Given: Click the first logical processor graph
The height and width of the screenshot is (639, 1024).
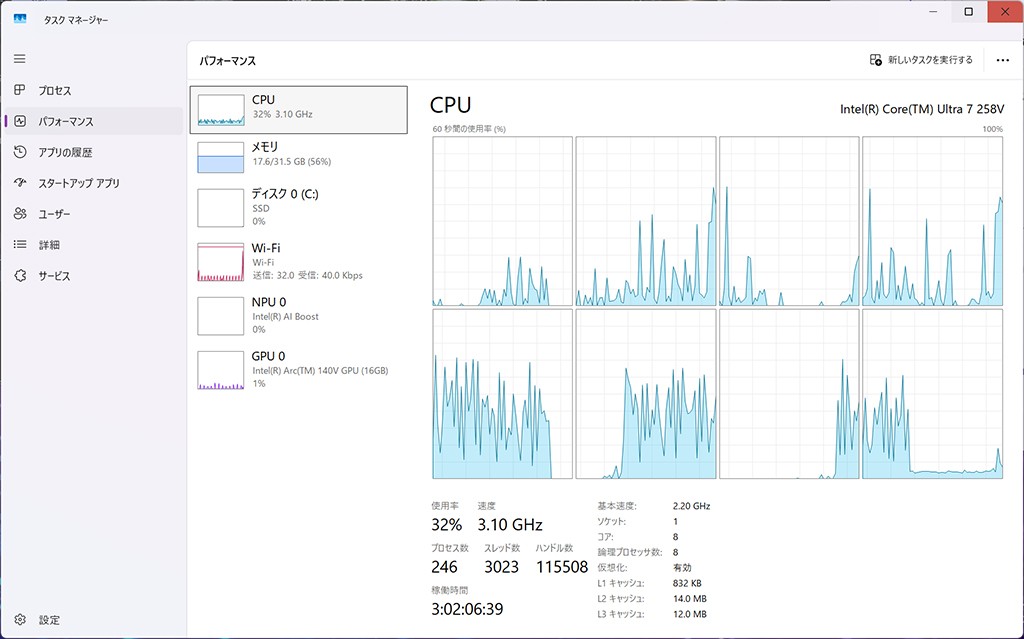Looking at the screenshot, I should pyautogui.click(x=502, y=221).
